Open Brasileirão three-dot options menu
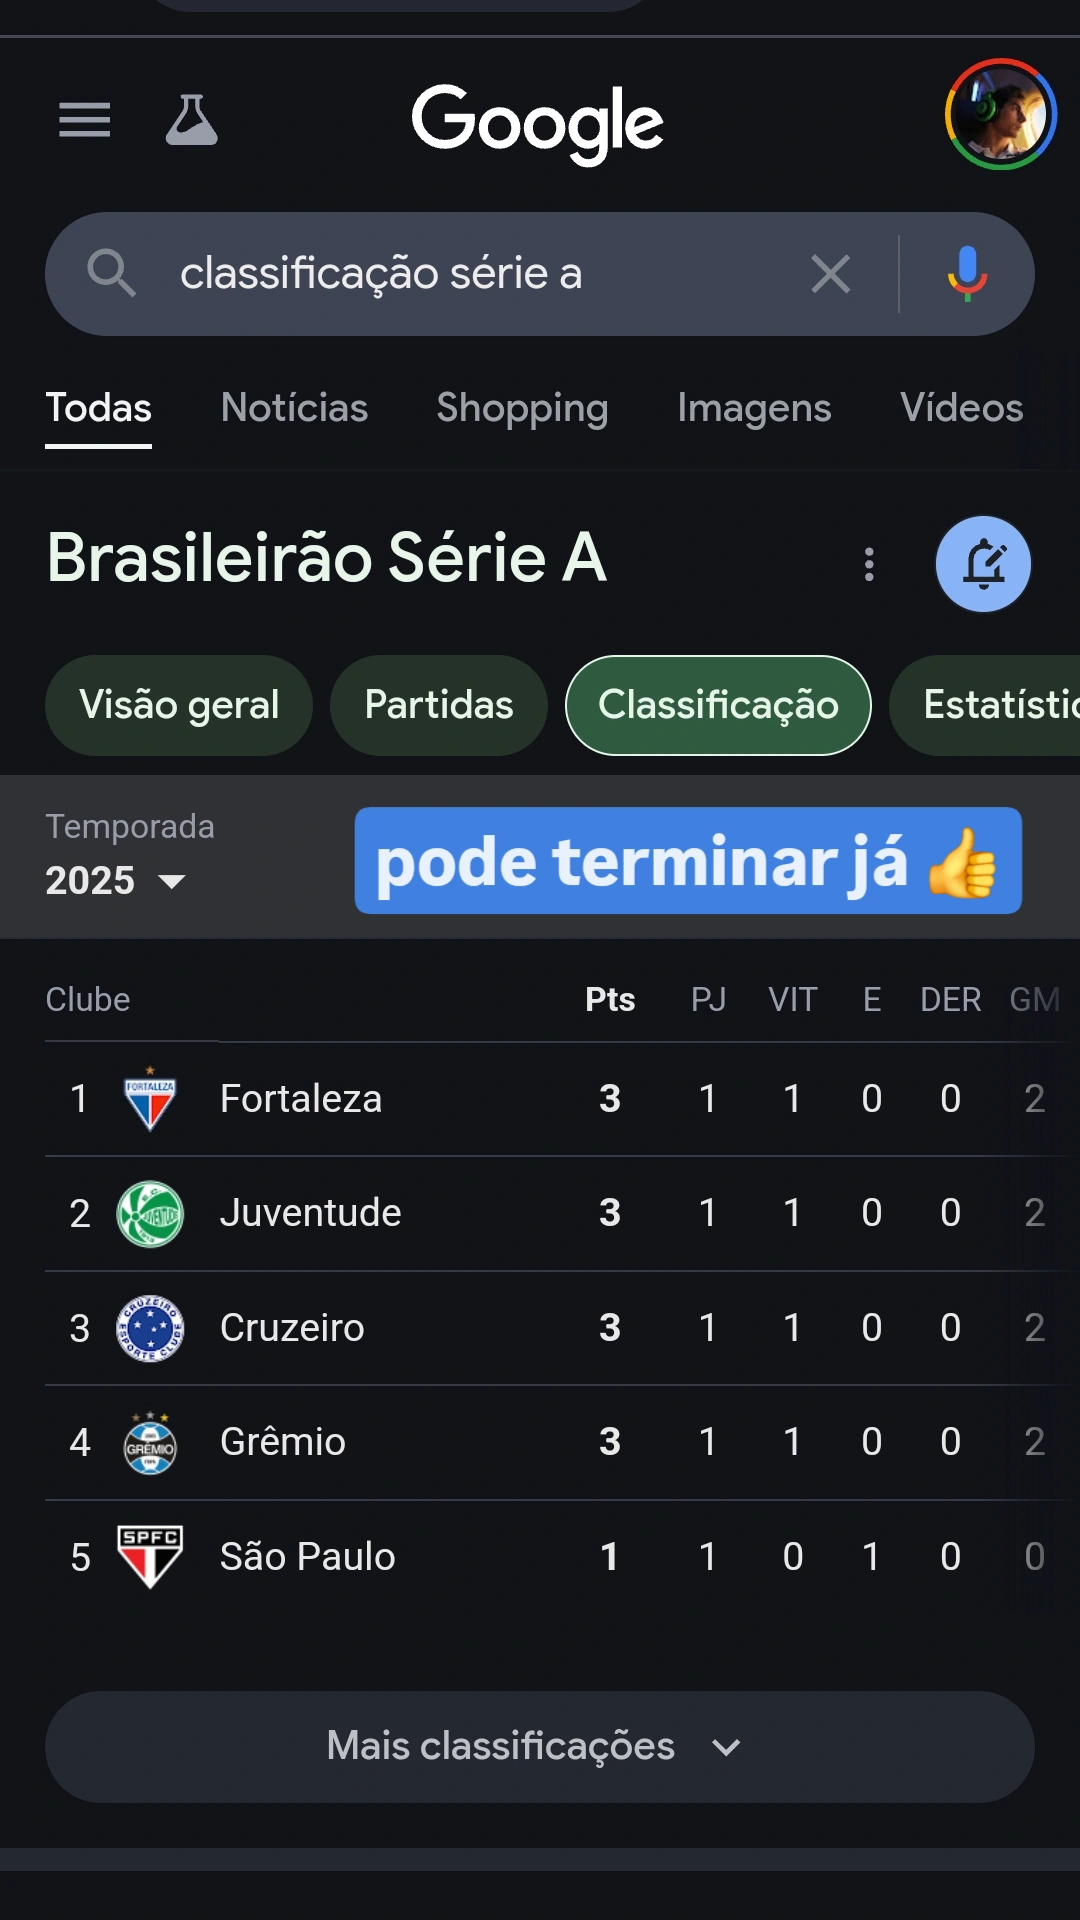This screenshot has height=1920, width=1080. 869,564
